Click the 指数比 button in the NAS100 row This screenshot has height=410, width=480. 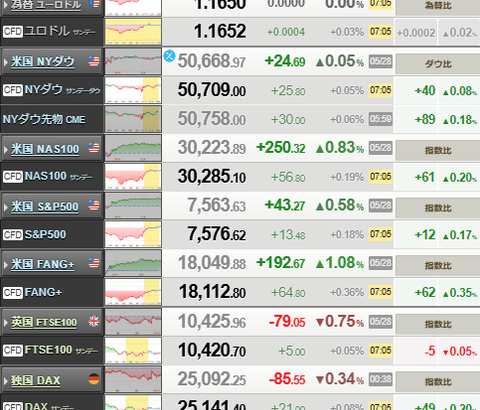point(438,150)
